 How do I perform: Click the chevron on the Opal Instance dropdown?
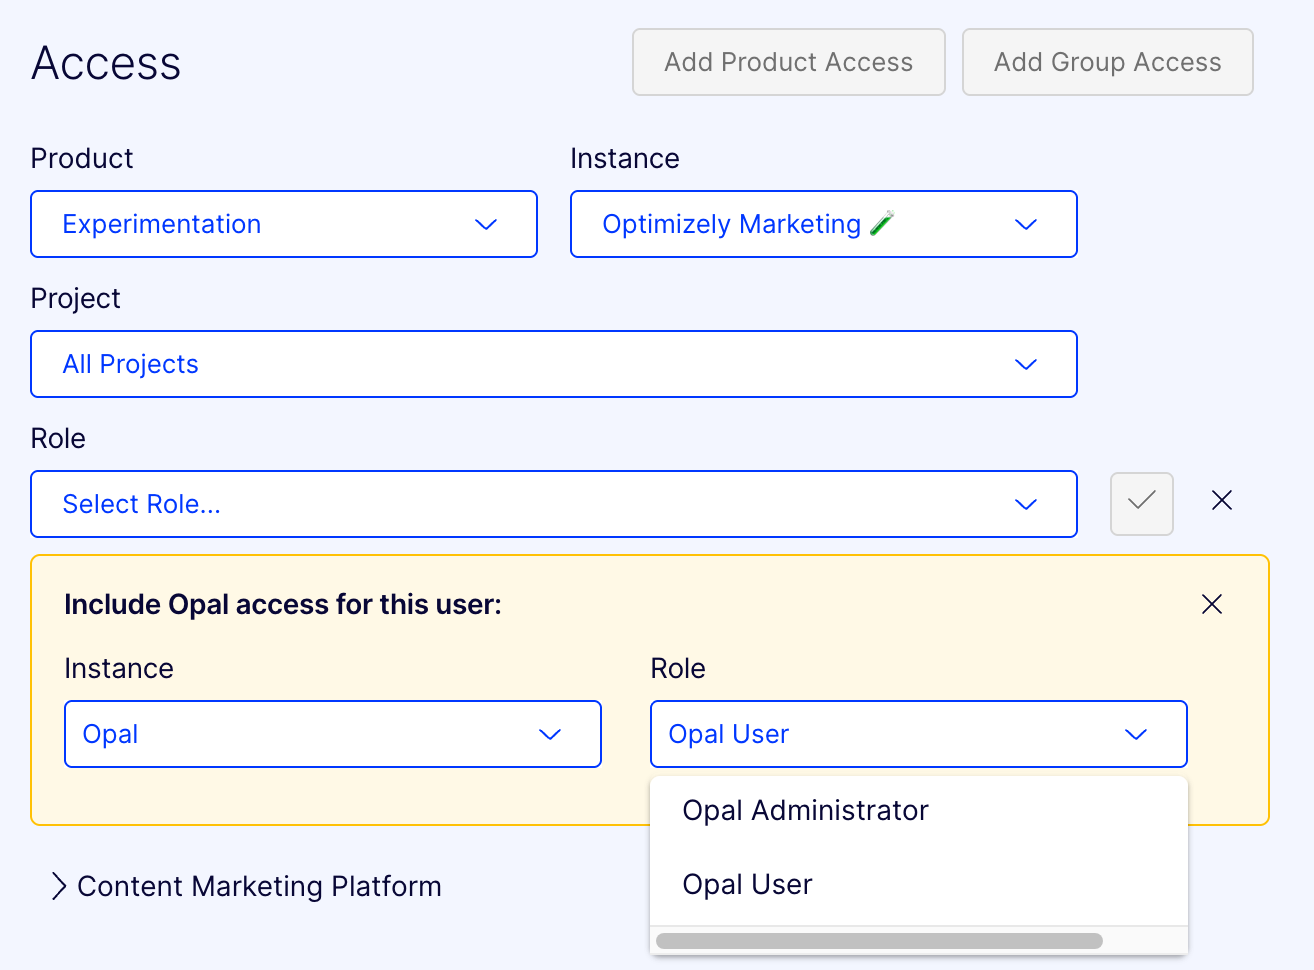(x=550, y=734)
